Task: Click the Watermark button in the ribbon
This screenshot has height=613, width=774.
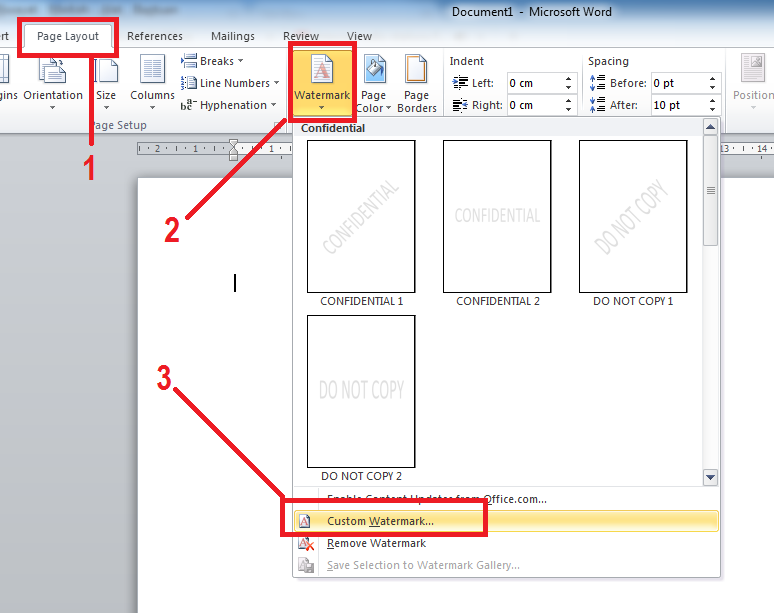Action: (322, 82)
